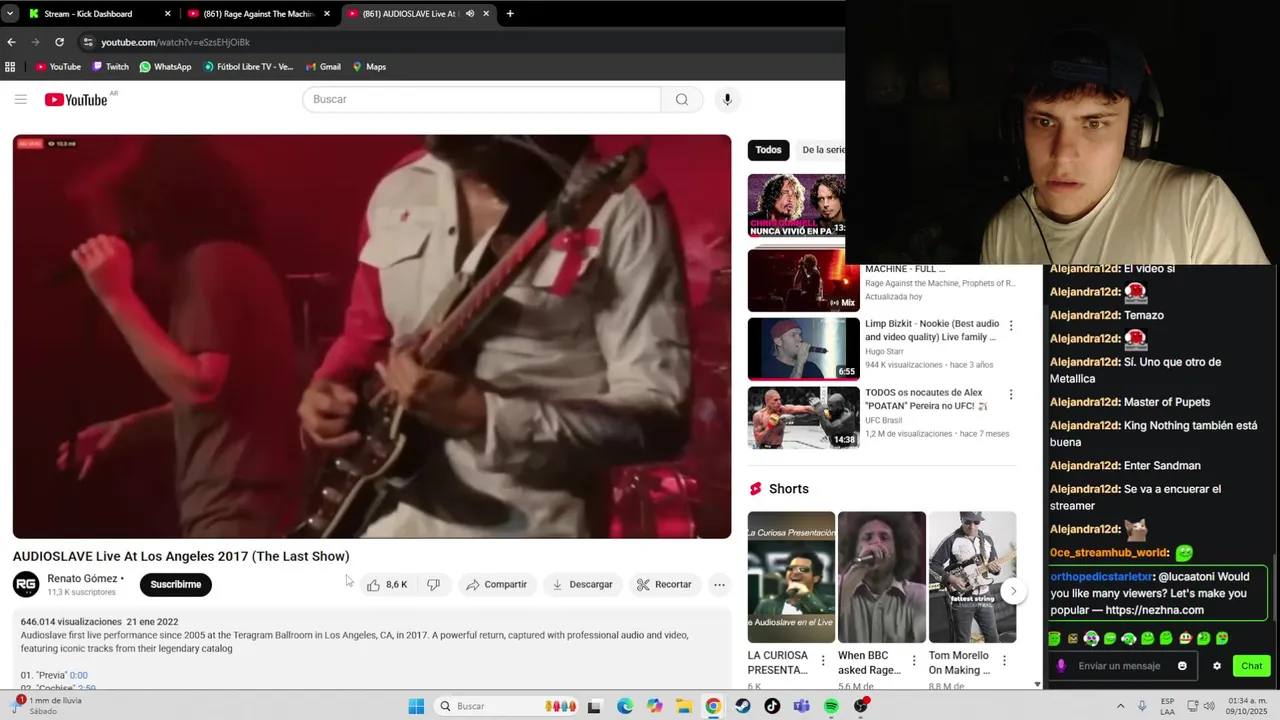Open the new tab plus button
This screenshot has height=720, width=1280.
click(x=510, y=13)
